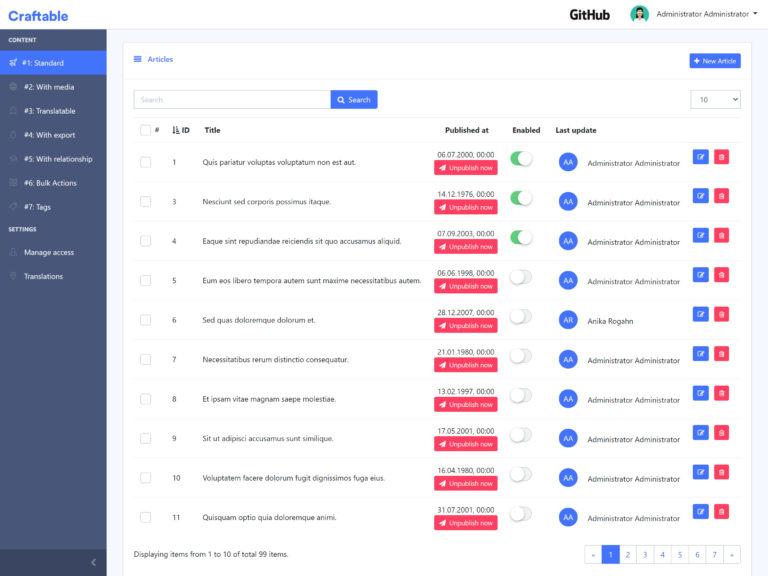Open the GitHub link

589,15
